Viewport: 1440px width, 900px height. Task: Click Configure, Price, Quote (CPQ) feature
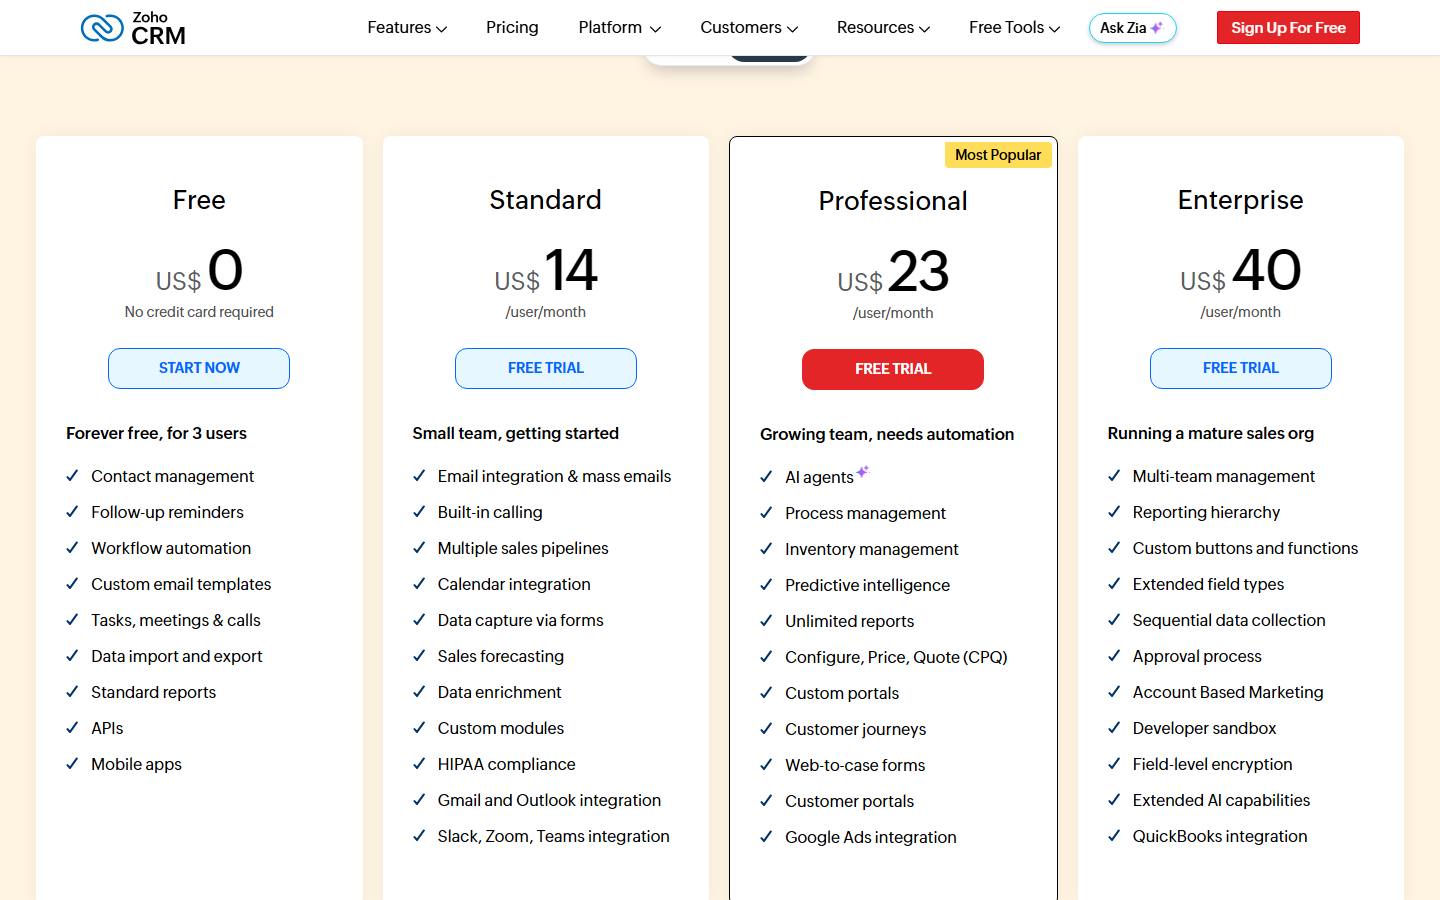896,657
